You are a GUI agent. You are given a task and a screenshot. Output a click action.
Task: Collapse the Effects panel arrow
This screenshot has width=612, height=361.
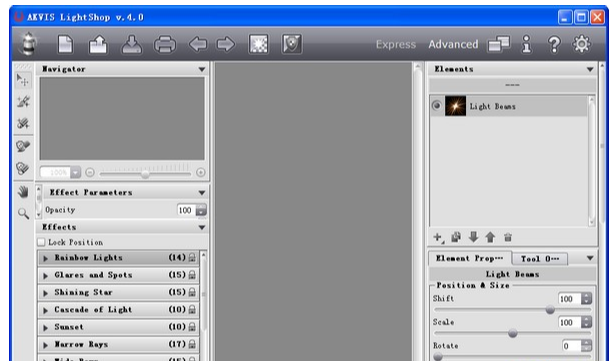point(202,228)
